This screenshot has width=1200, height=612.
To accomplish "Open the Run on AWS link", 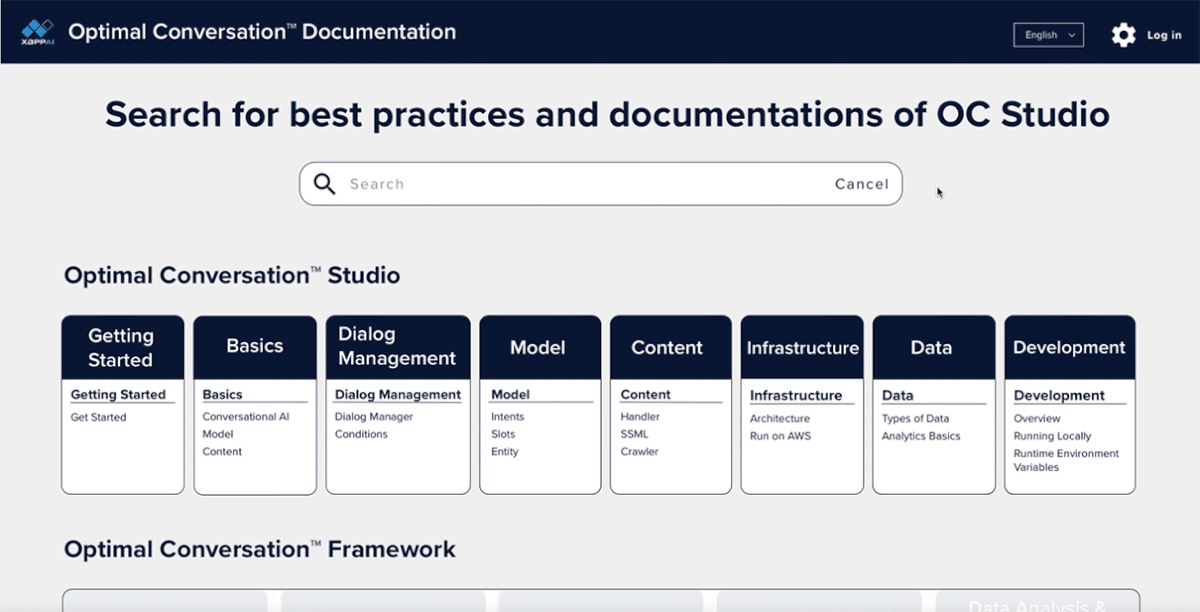I will click(780, 436).
